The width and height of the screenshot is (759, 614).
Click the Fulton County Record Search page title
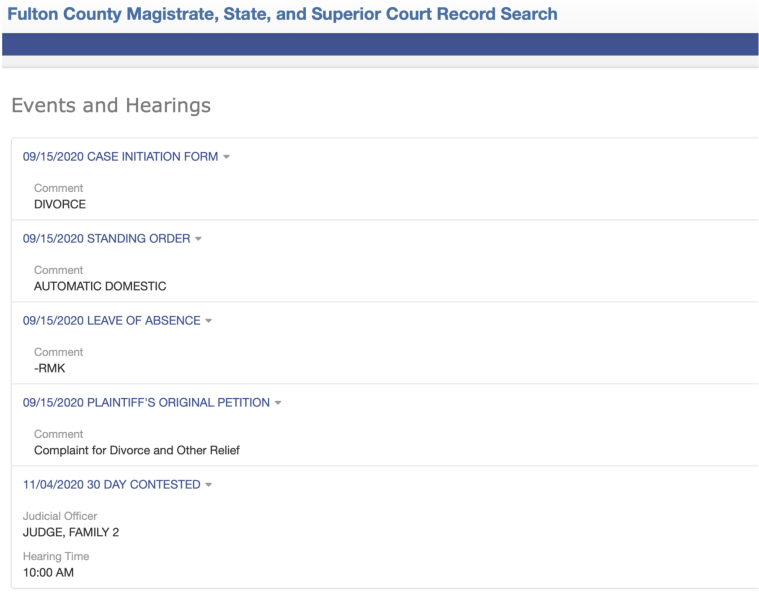point(282,14)
